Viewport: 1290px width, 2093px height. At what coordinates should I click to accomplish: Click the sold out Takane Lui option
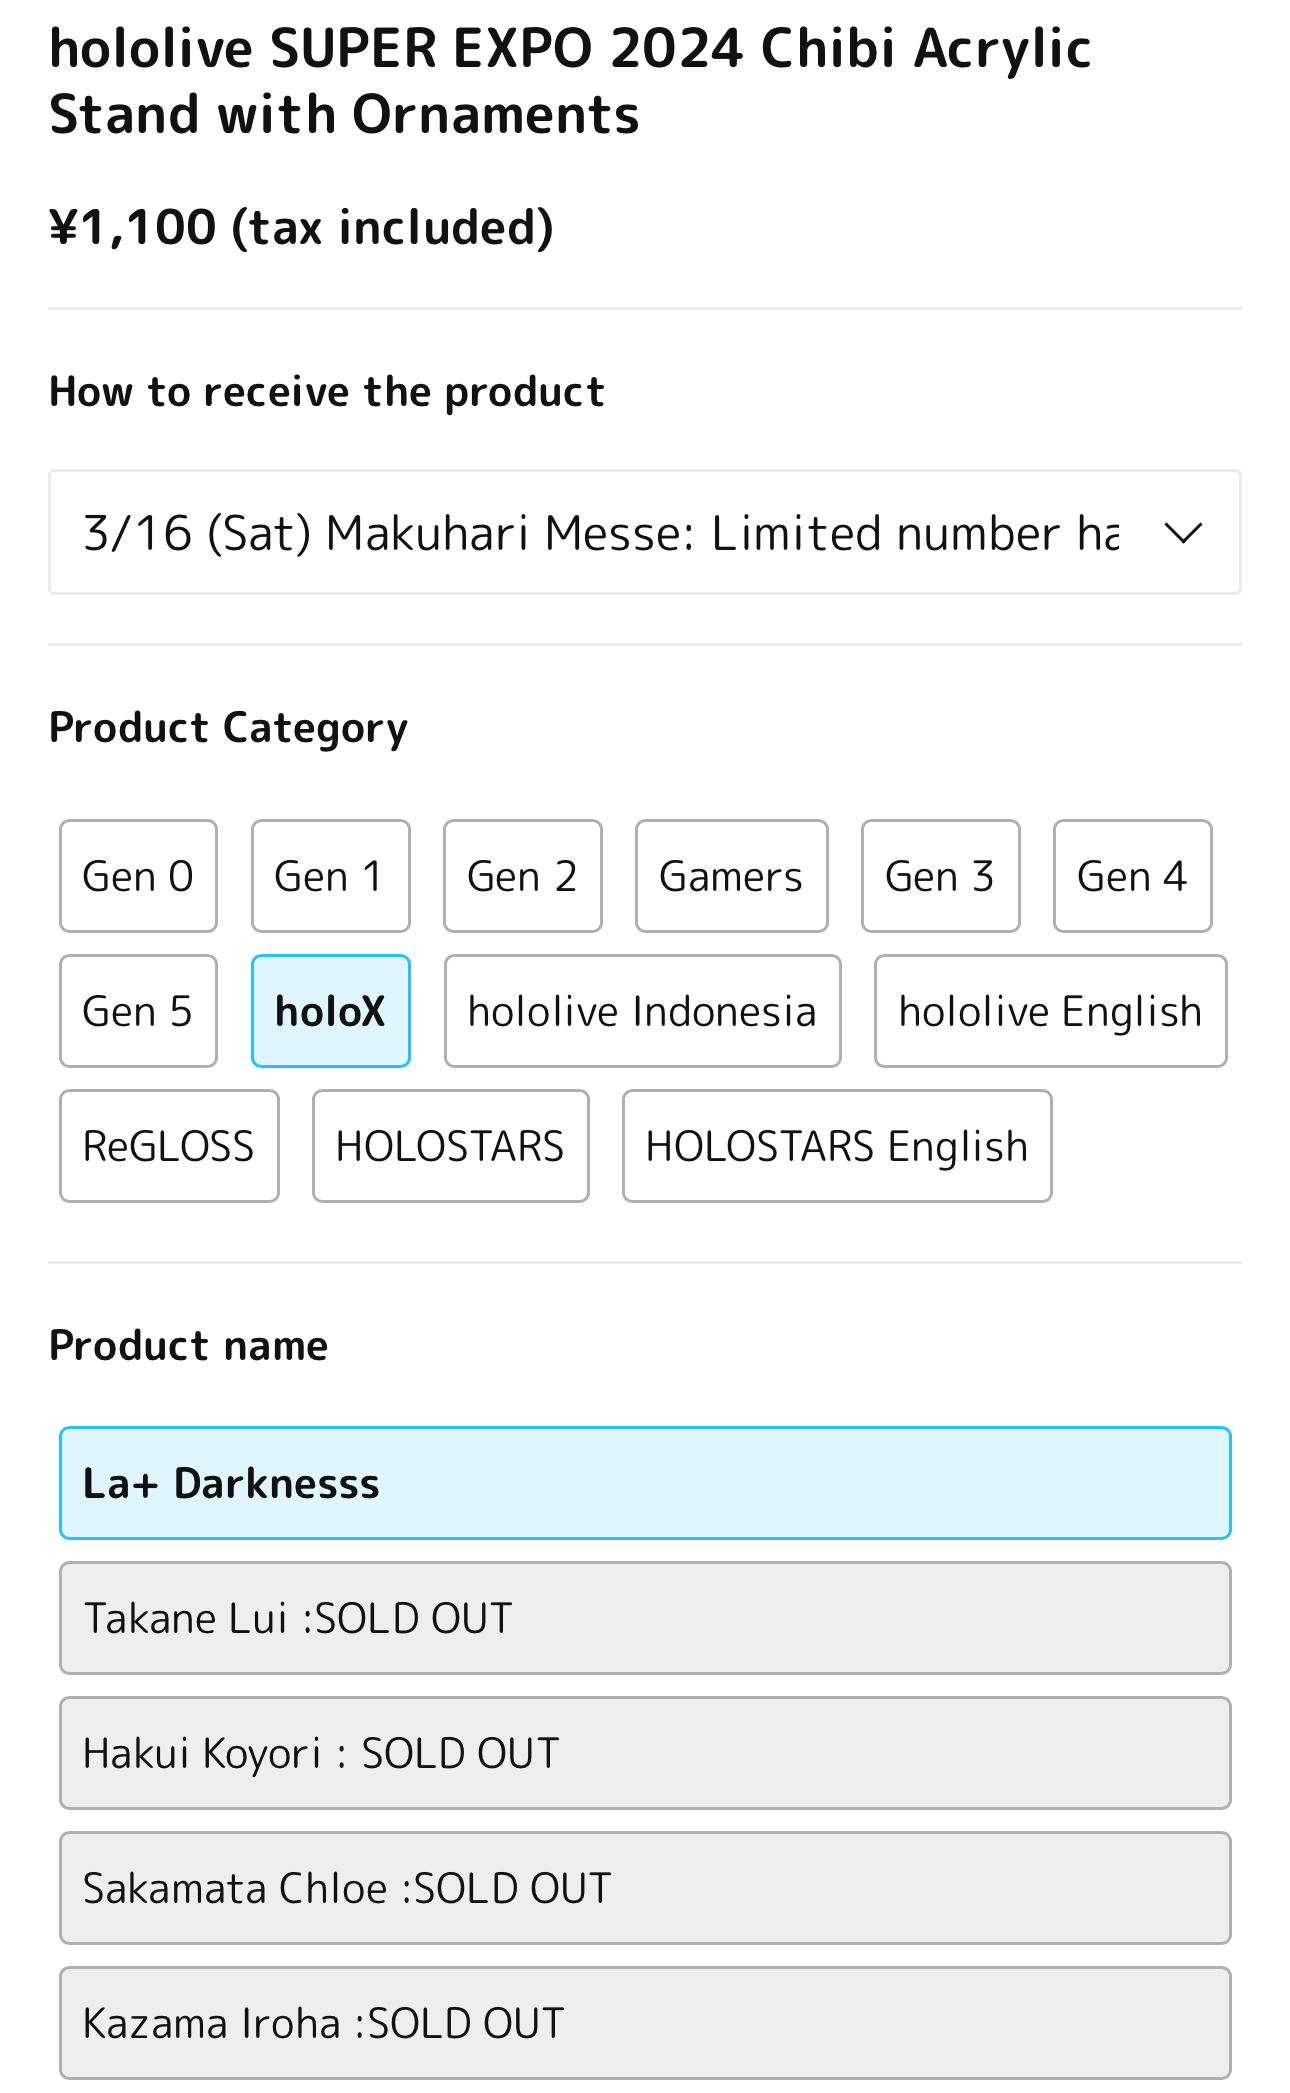click(x=645, y=1618)
